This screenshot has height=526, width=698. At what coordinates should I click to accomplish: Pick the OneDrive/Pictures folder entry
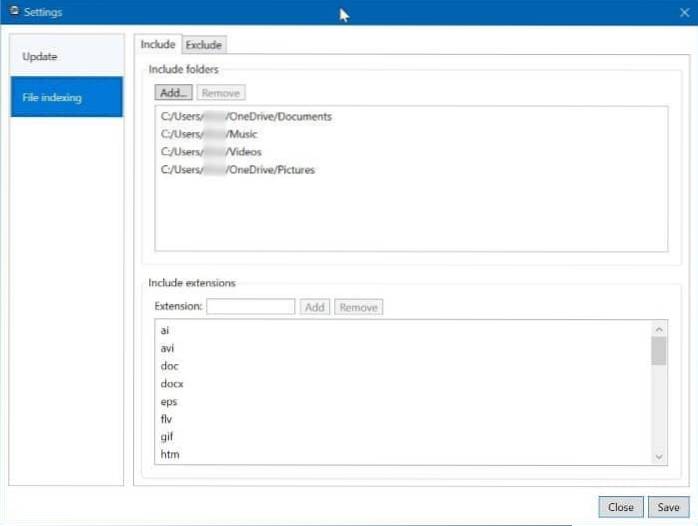(237, 170)
